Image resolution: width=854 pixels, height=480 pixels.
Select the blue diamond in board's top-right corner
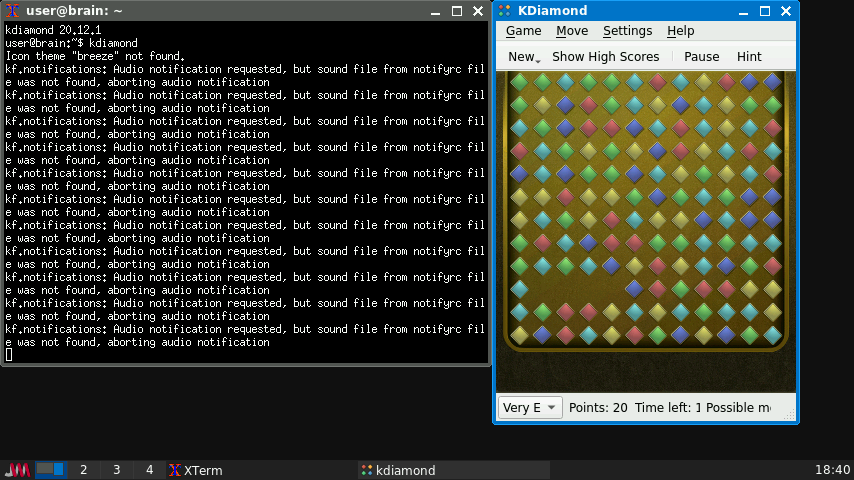[772, 81]
